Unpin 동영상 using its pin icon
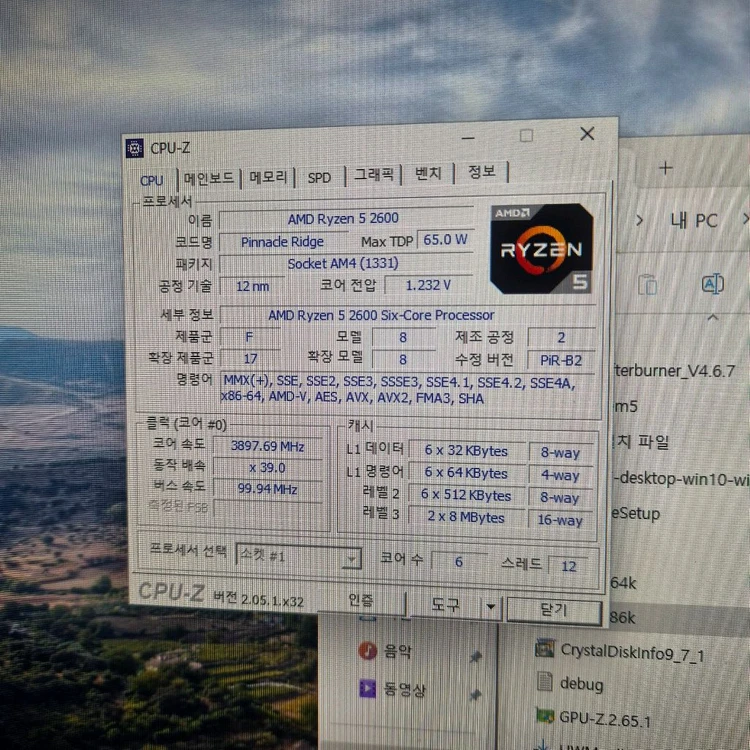The height and width of the screenshot is (750, 750). click(x=475, y=695)
